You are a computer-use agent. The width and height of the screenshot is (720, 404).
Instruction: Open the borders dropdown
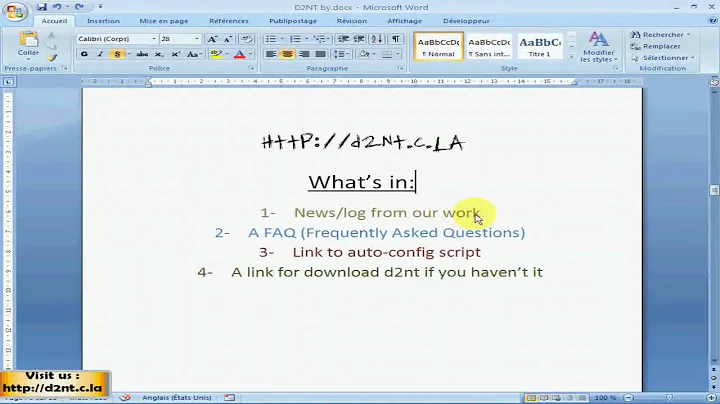coord(398,54)
